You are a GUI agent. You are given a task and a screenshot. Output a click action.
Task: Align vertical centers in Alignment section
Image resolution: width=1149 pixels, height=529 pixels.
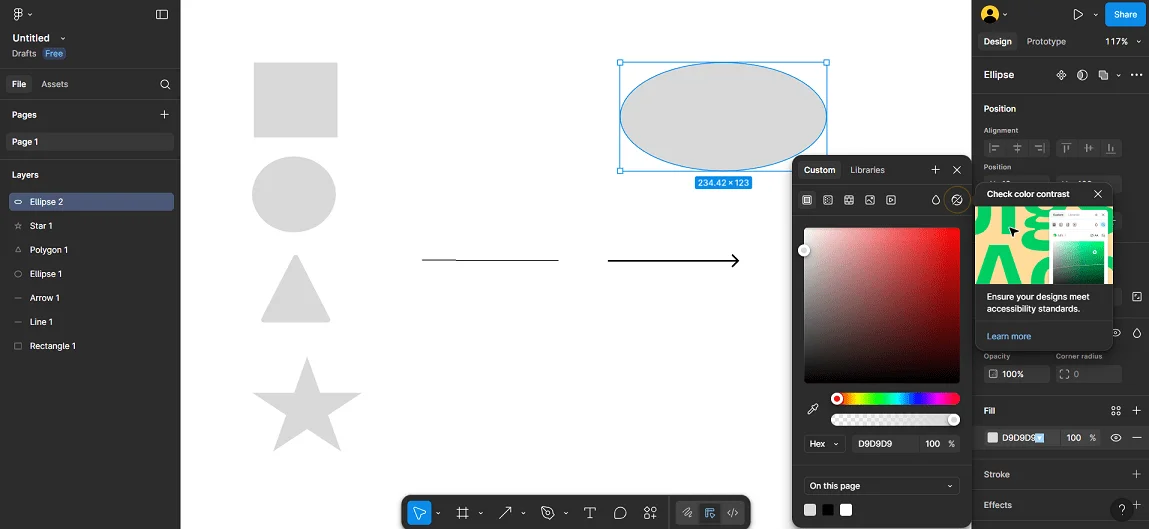click(1089, 148)
